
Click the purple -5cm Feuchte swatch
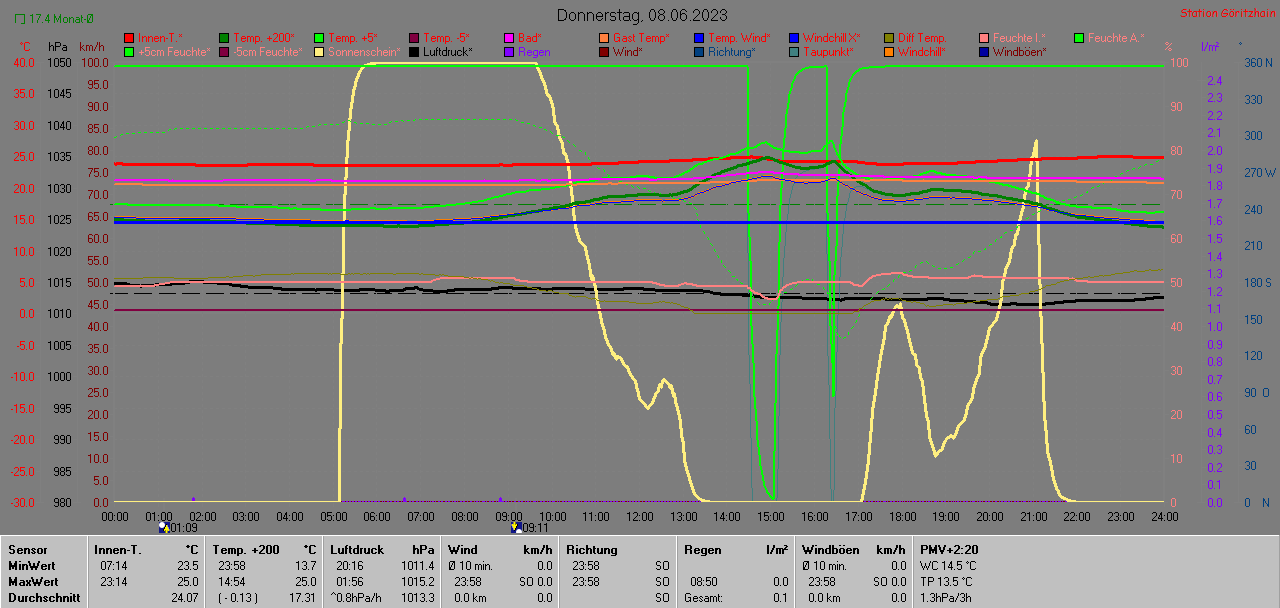click(224, 52)
